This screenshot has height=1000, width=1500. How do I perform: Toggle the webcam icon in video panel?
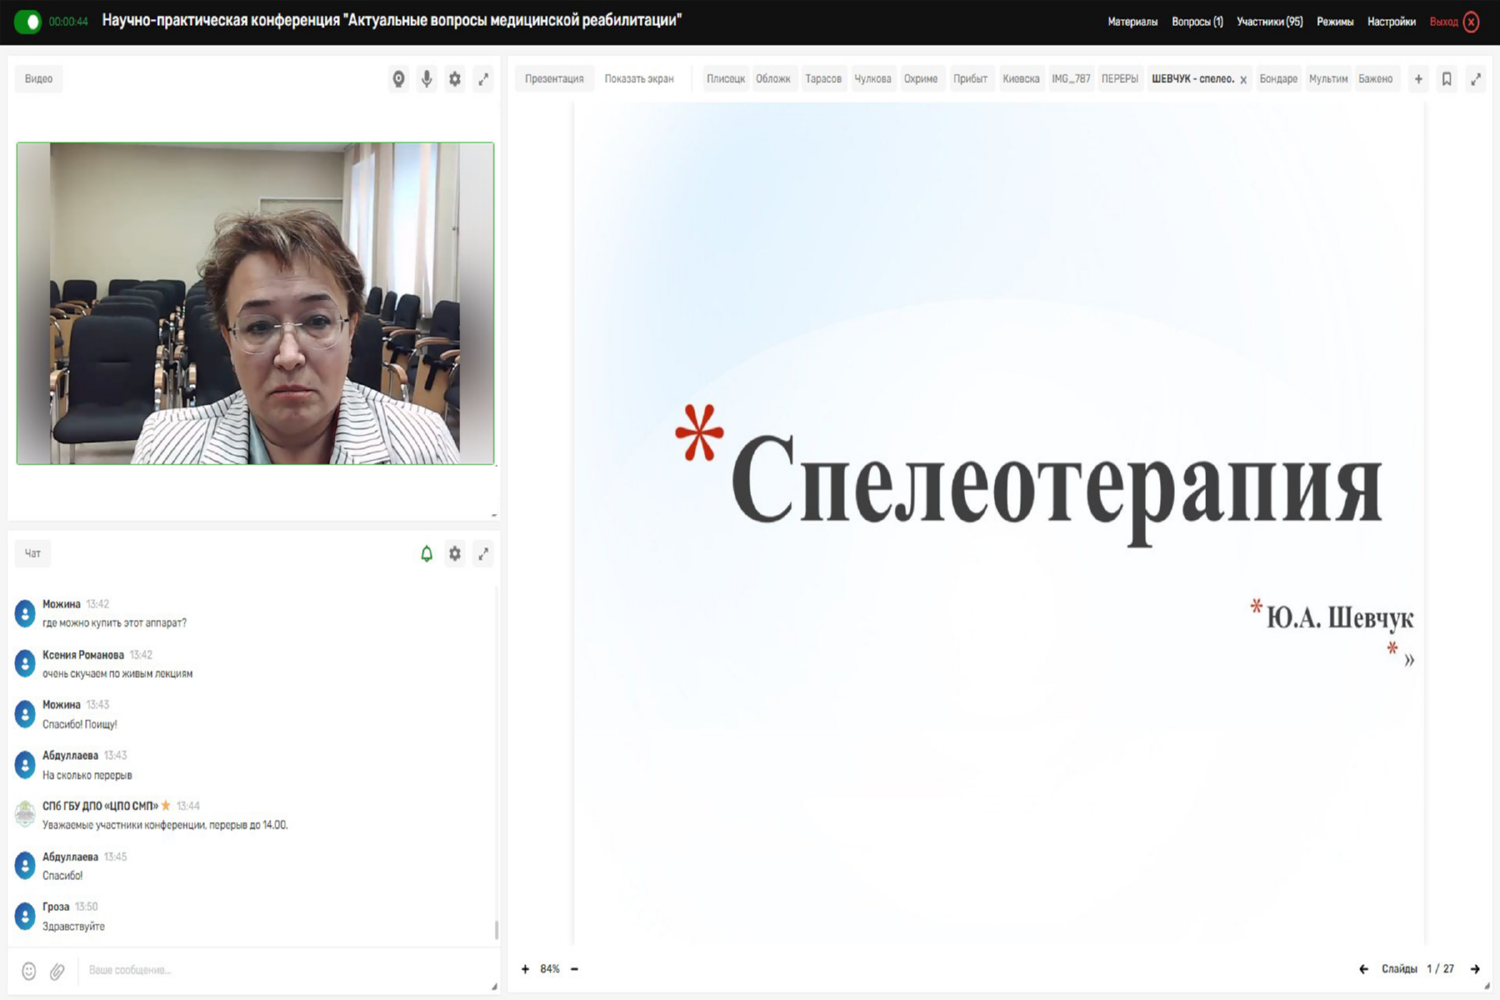[x=398, y=79]
